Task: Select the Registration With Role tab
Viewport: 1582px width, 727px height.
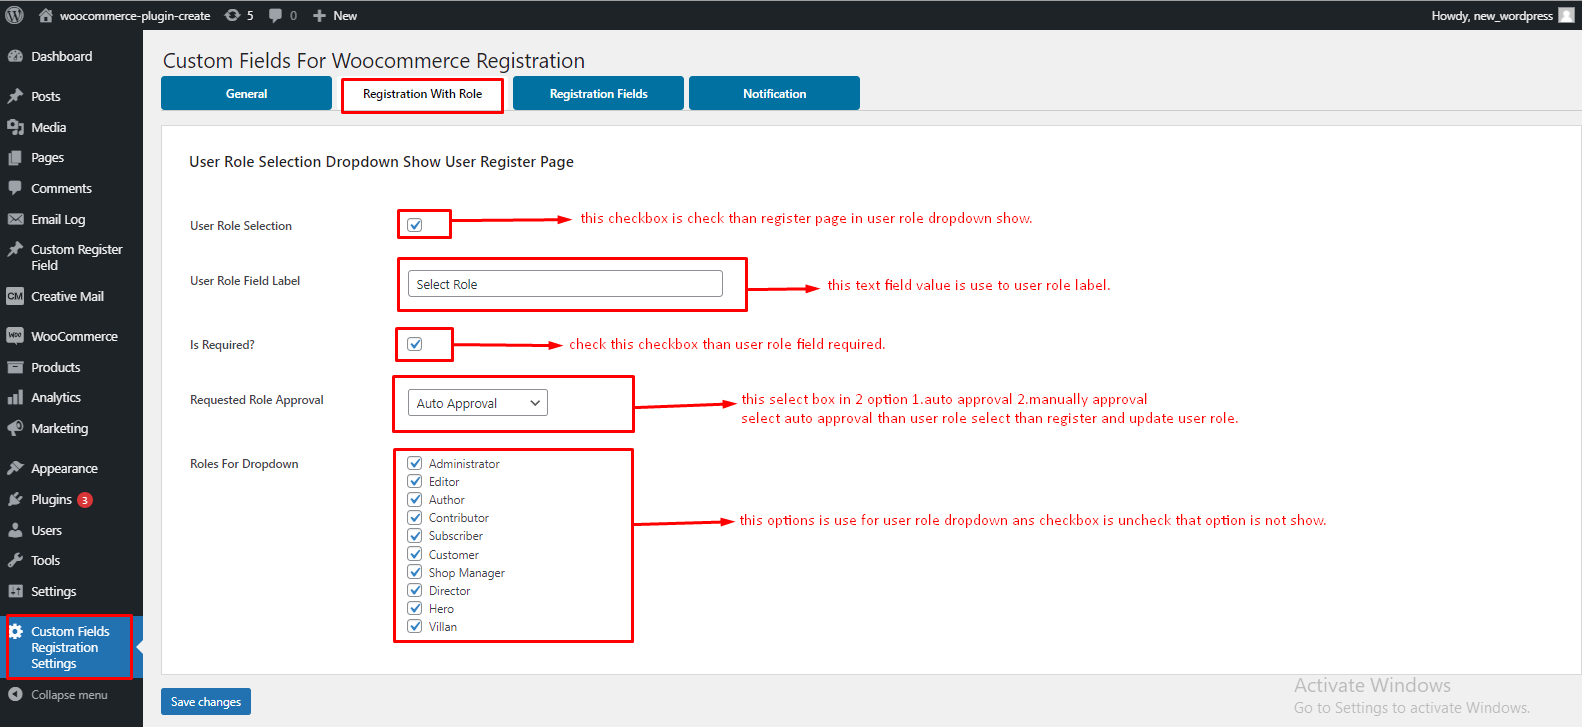Action: 422,94
